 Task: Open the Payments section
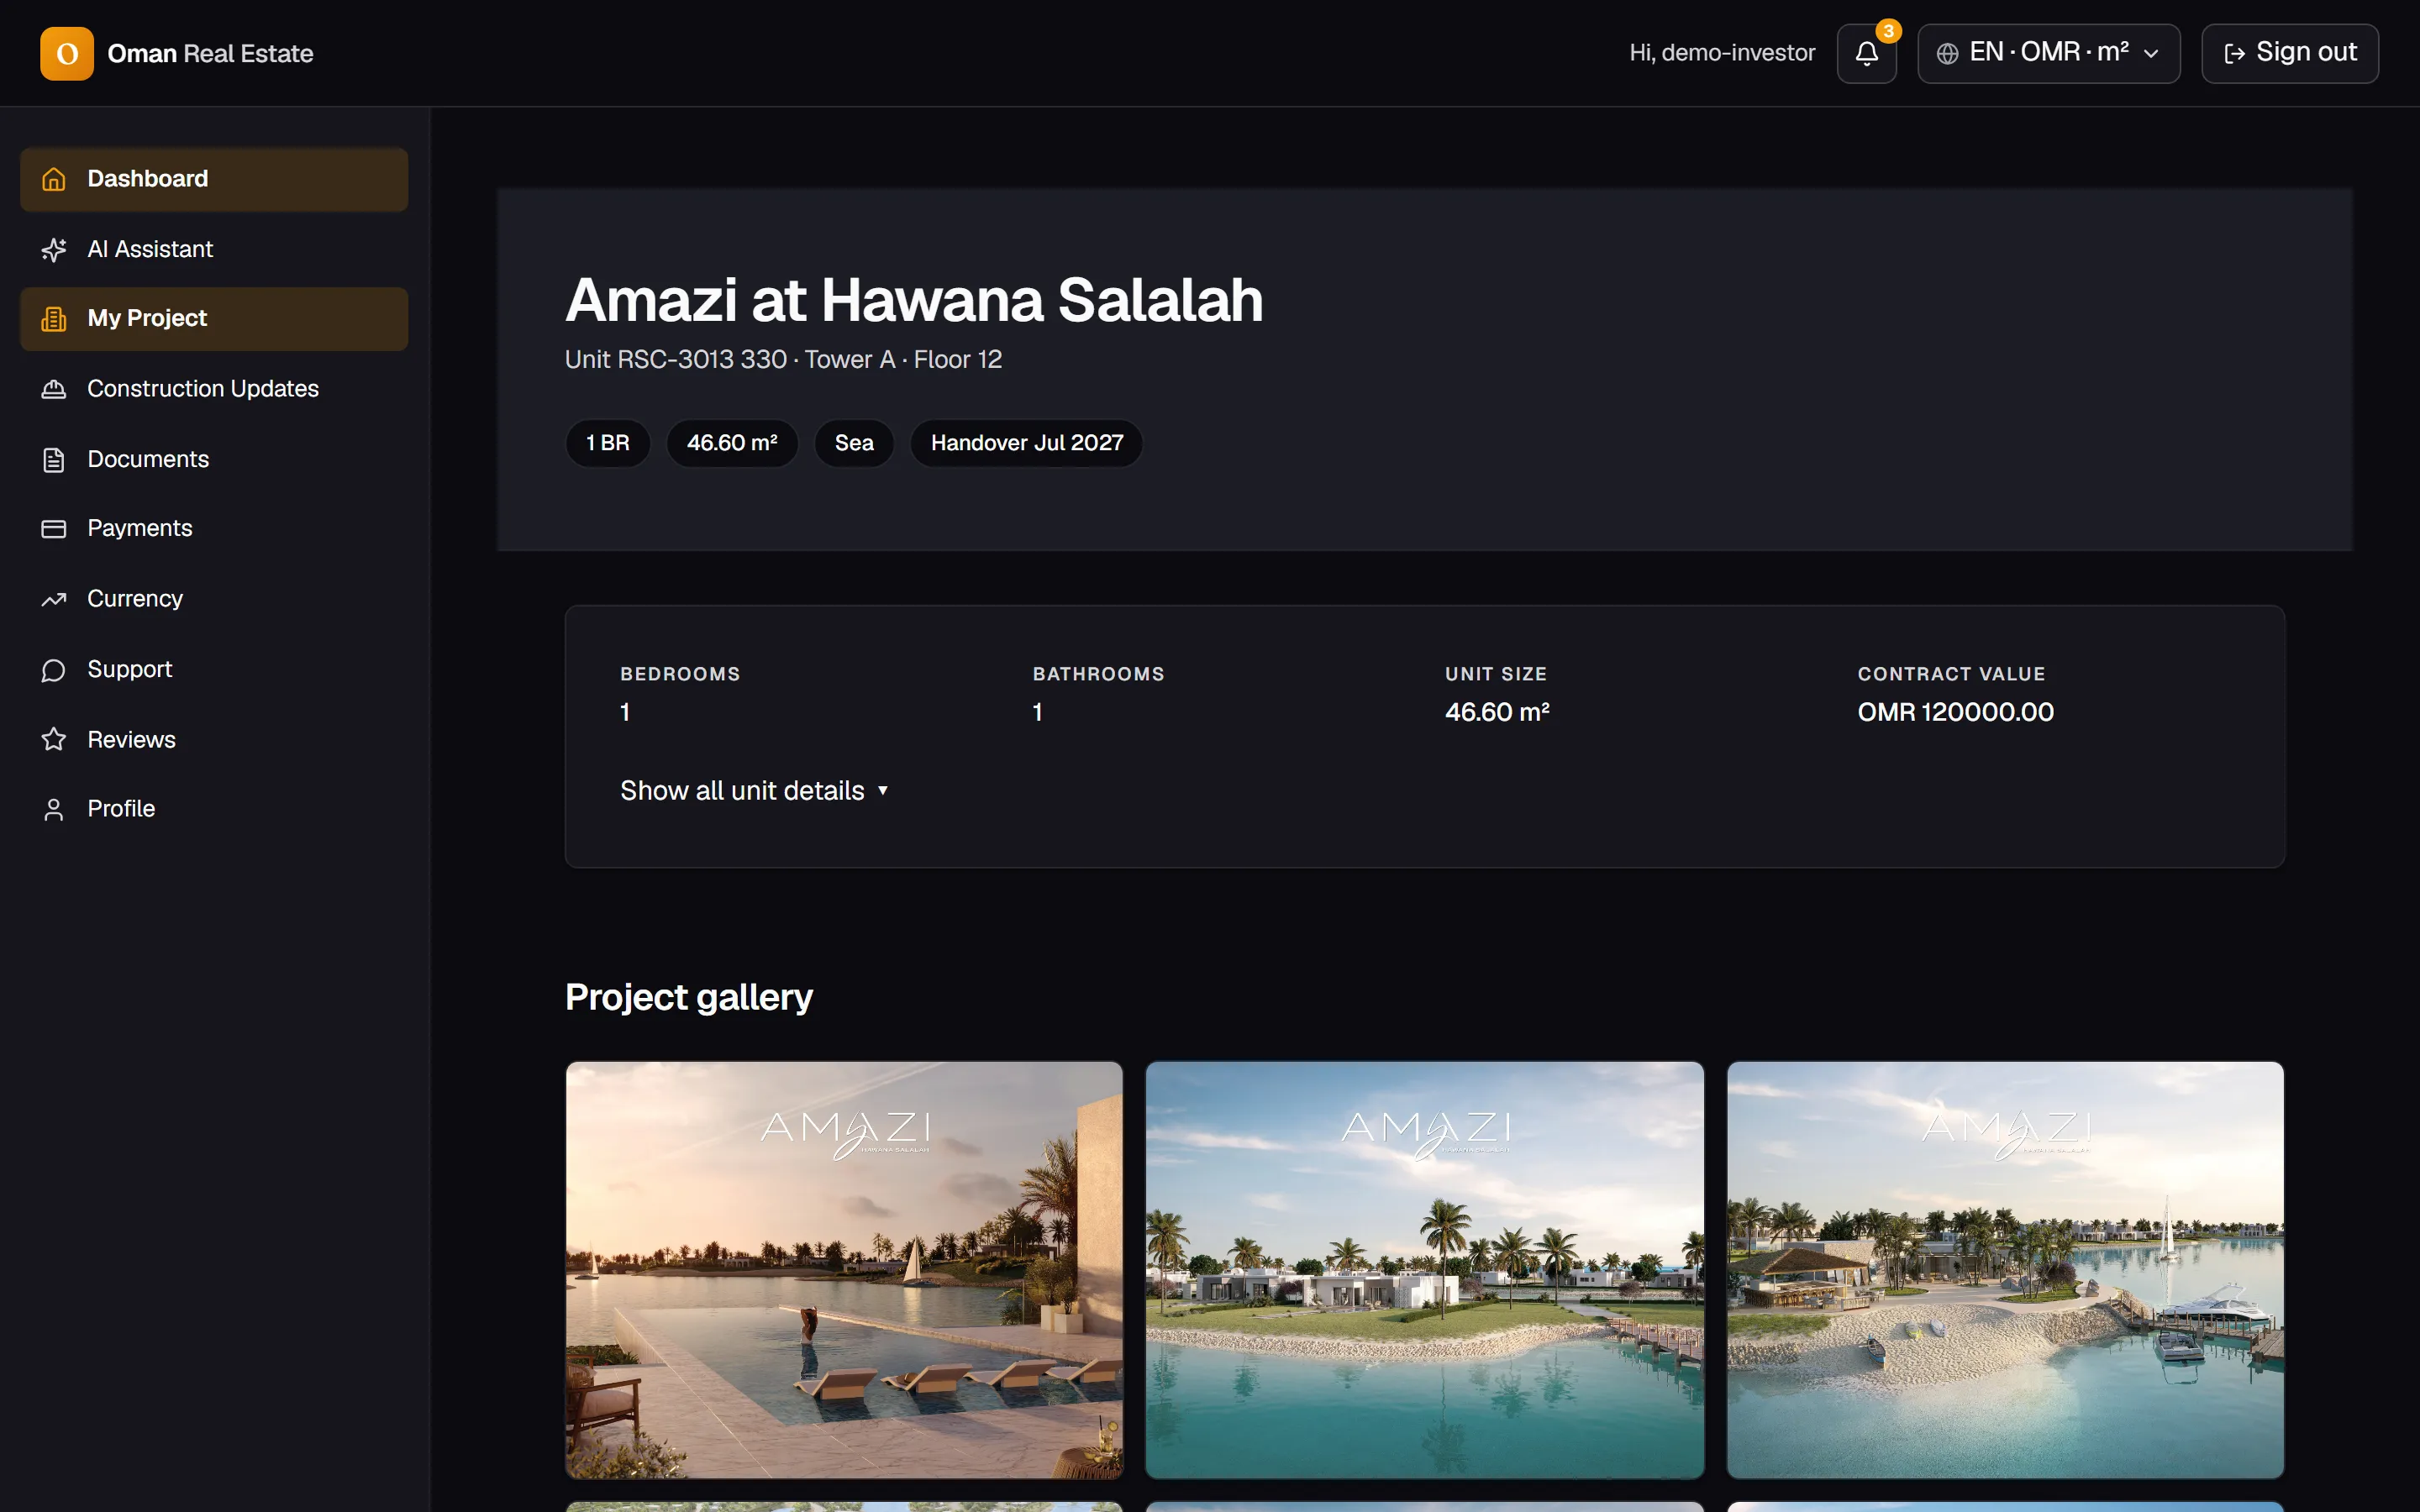tap(214, 529)
